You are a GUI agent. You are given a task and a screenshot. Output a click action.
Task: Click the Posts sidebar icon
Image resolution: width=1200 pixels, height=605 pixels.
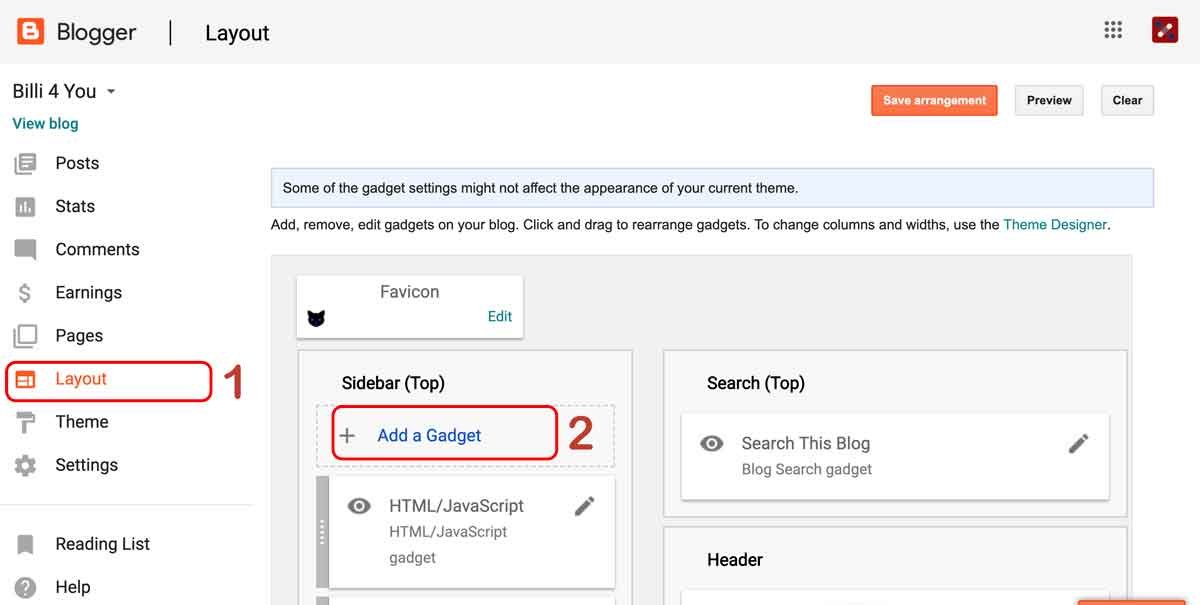coord(26,163)
